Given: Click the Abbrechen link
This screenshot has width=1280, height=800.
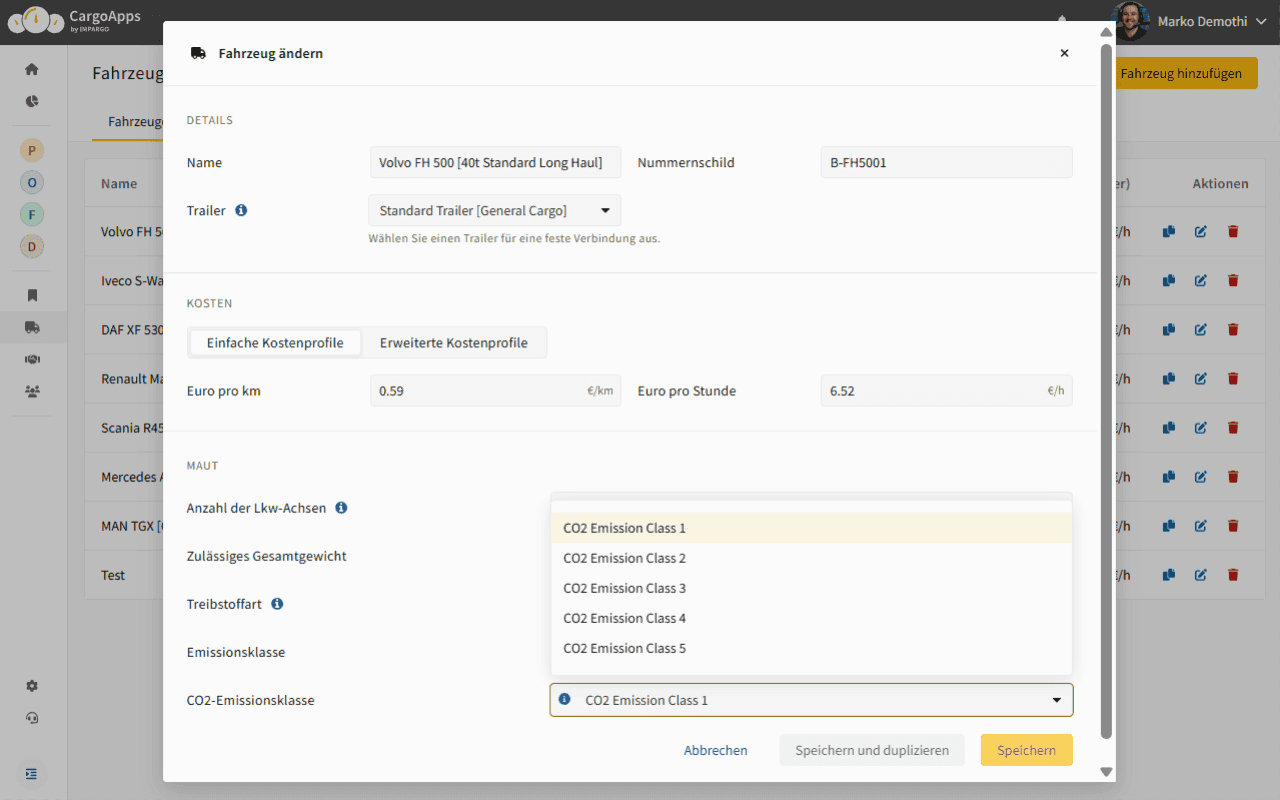Looking at the screenshot, I should click(x=715, y=750).
